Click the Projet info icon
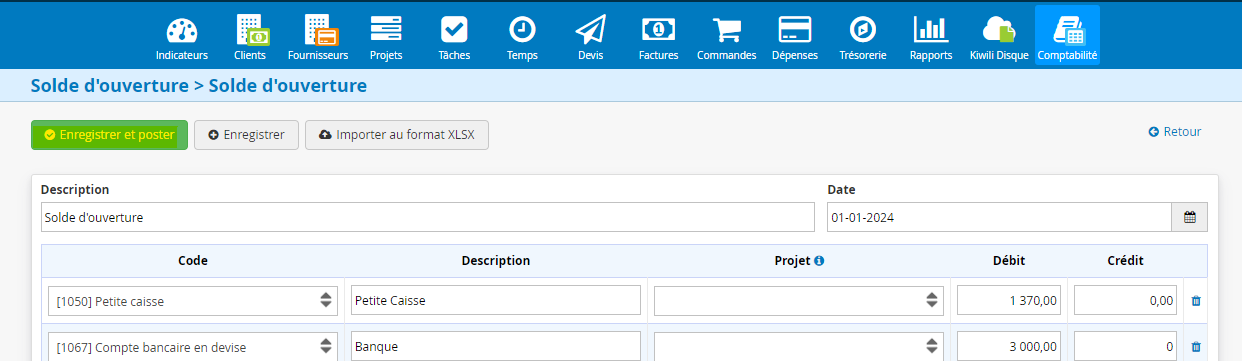Image resolution: width=1242 pixels, height=361 pixels. (x=819, y=261)
